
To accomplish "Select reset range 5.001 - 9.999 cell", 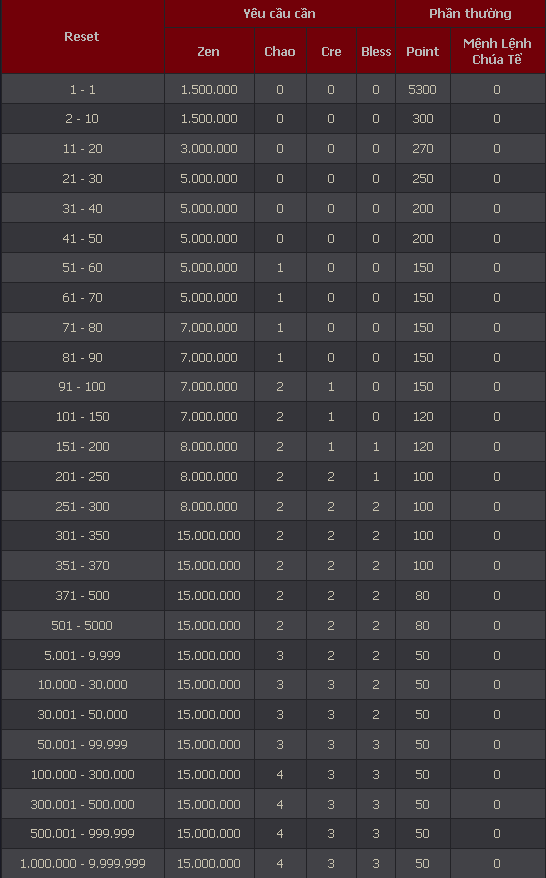I will tap(82, 655).
